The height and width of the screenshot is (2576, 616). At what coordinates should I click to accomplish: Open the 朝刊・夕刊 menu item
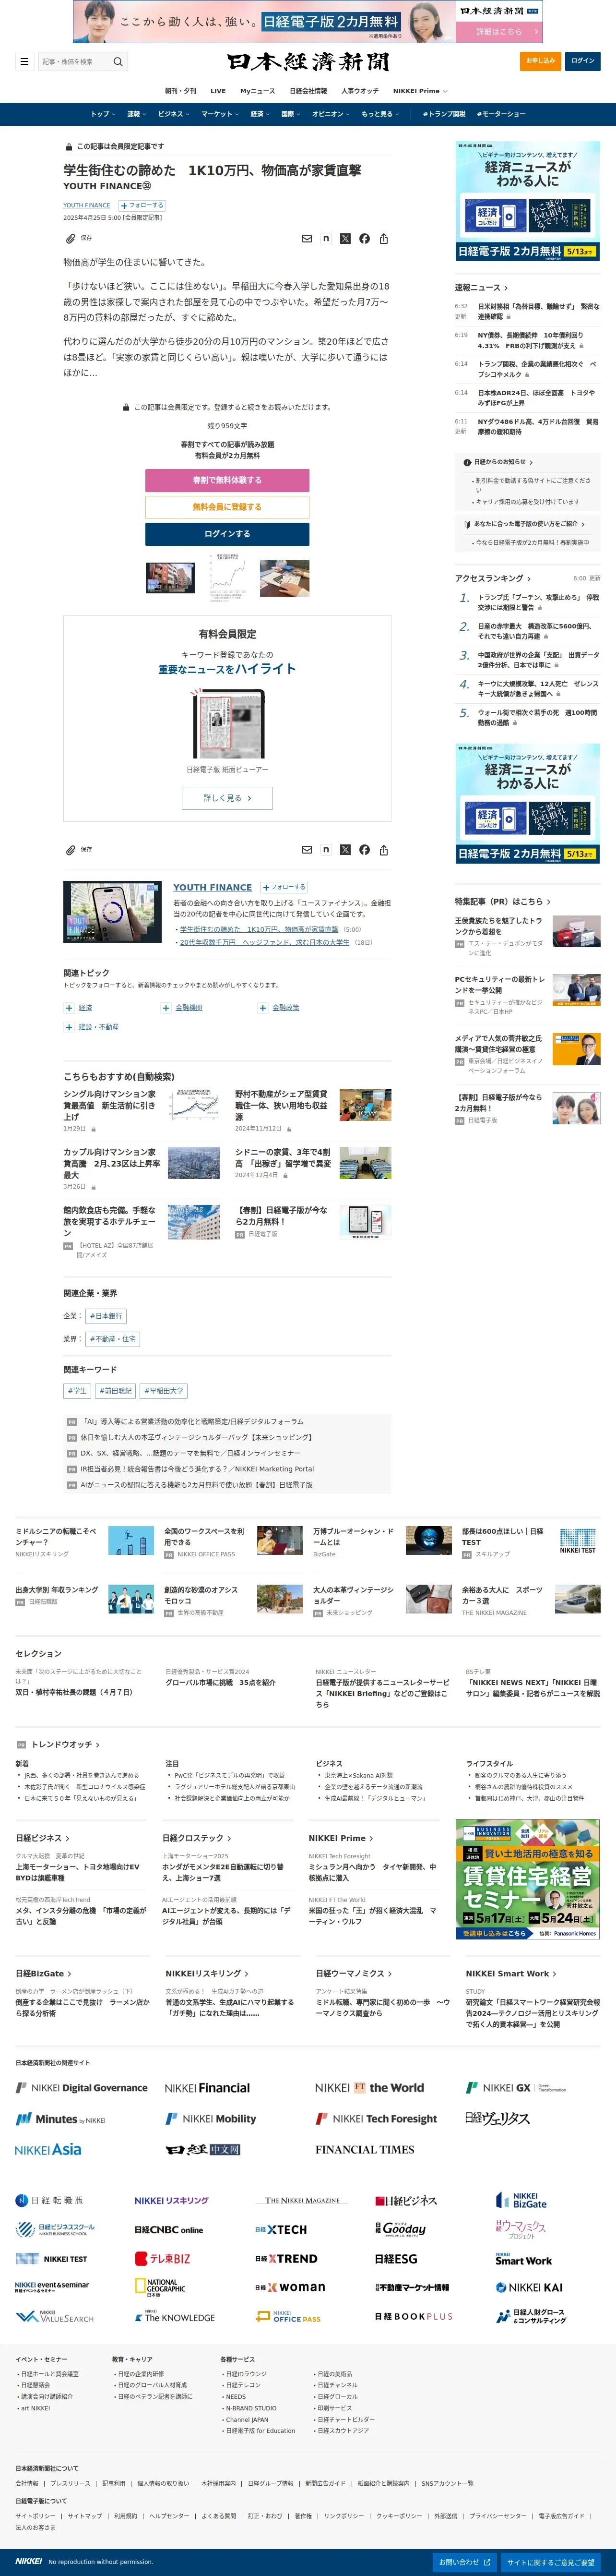point(181,91)
